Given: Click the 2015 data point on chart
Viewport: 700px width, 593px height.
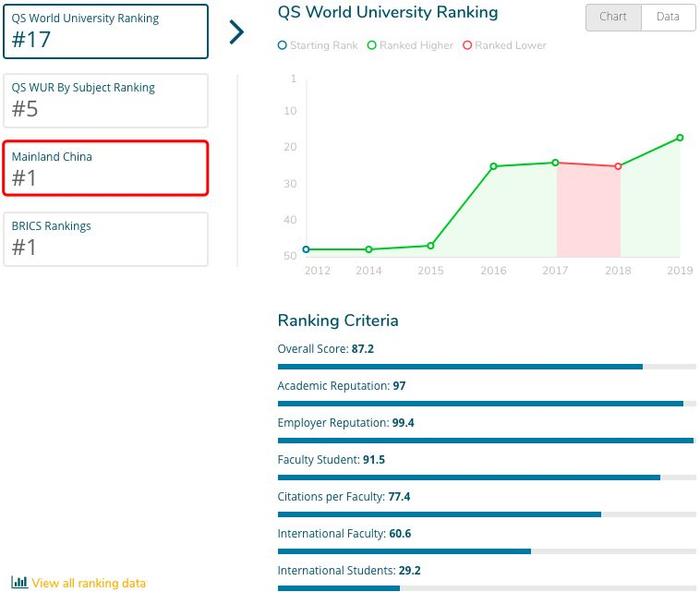Looking at the screenshot, I should pos(430,246).
